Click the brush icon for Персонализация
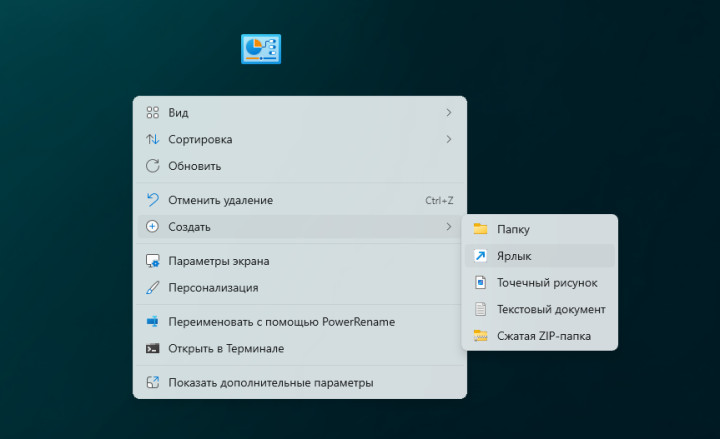720x439 pixels. [x=153, y=288]
